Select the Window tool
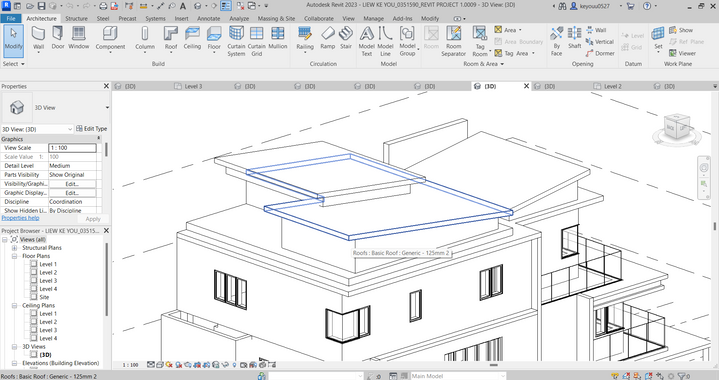The height and width of the screenshot is (380, 719). (x=79, y=38)
